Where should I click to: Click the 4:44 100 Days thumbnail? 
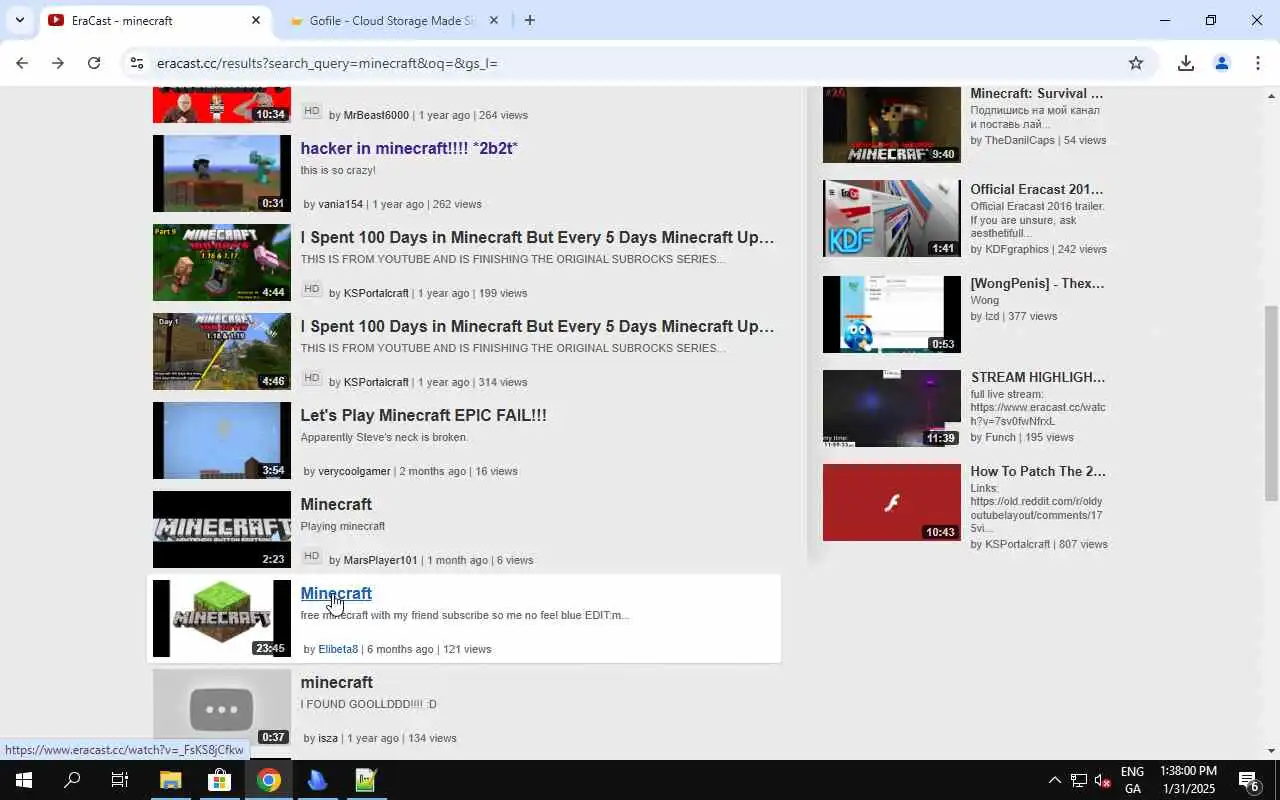(222, 263)
